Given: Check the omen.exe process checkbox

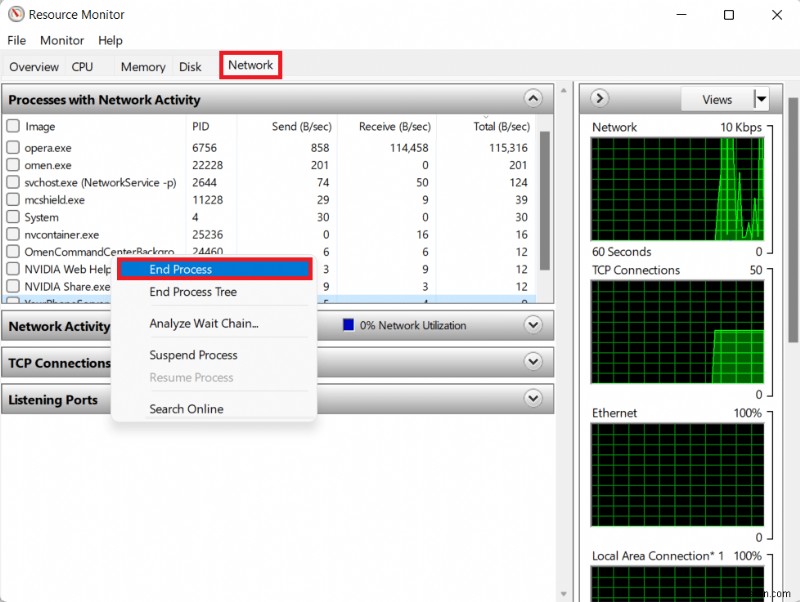Looking at the screenshot, I should [x=13, y=165].
